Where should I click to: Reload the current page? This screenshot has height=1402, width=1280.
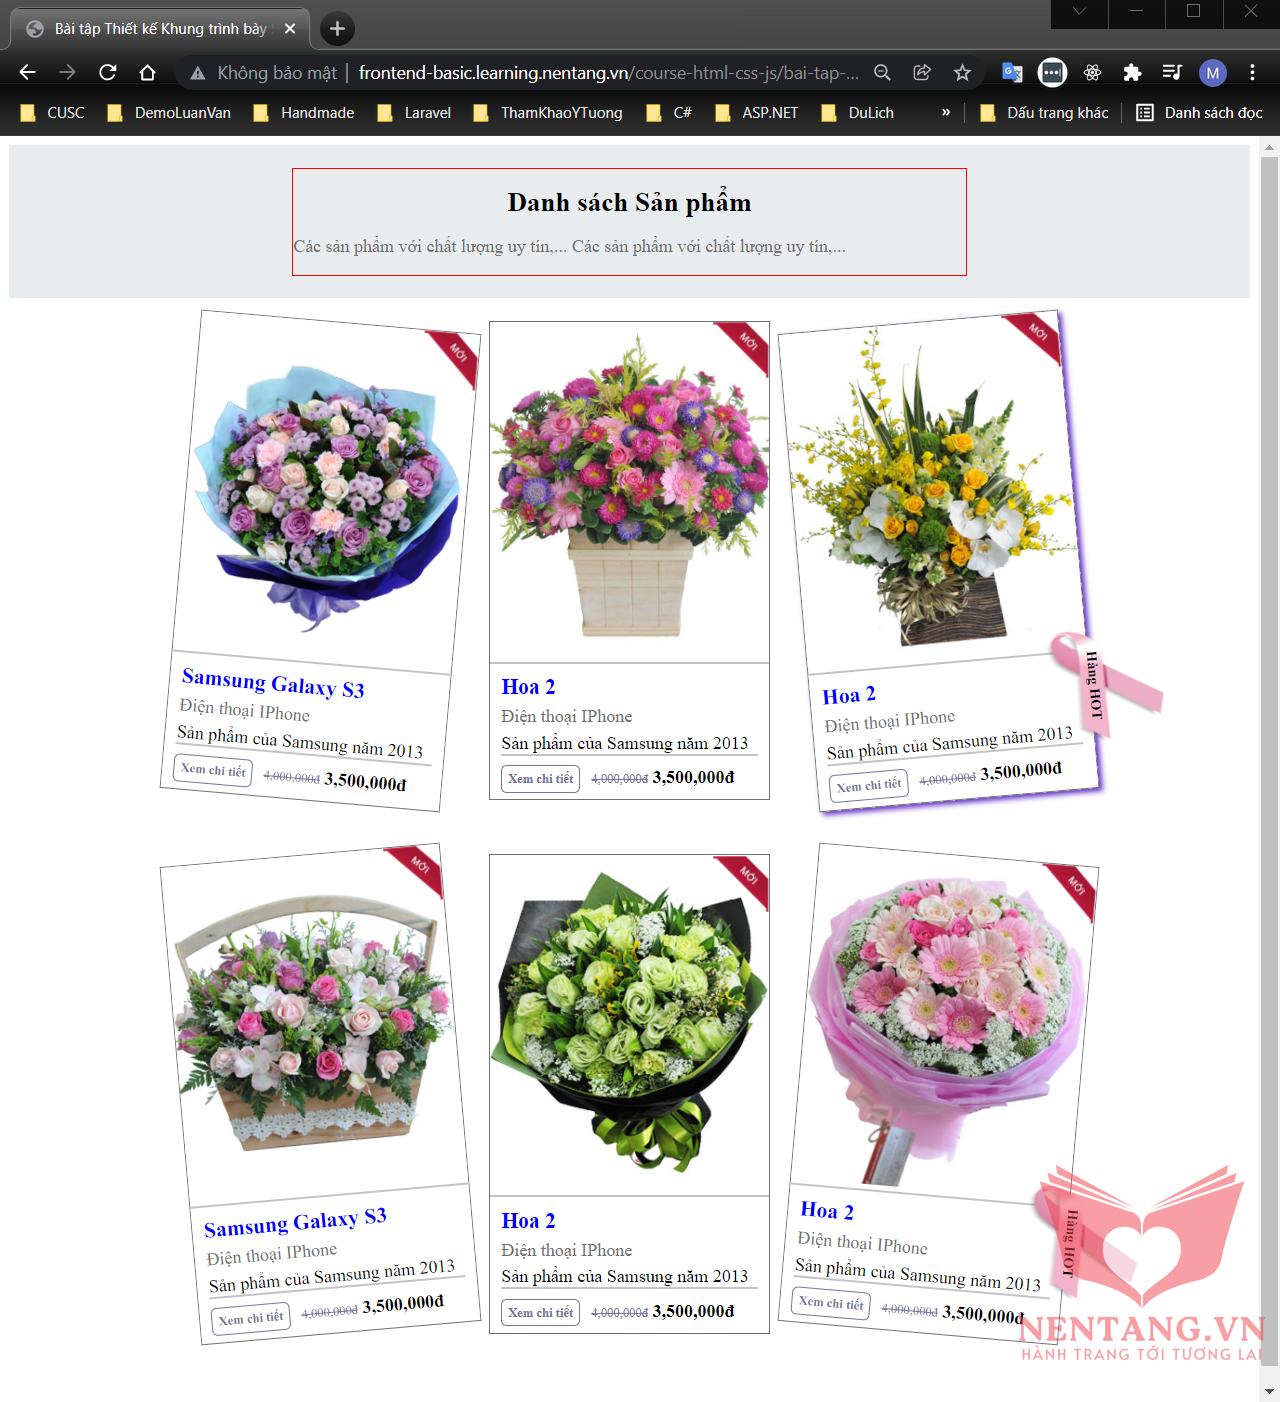107,72
